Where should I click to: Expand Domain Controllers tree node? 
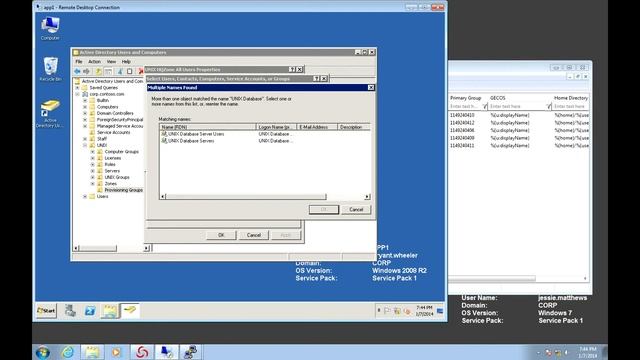85,113
